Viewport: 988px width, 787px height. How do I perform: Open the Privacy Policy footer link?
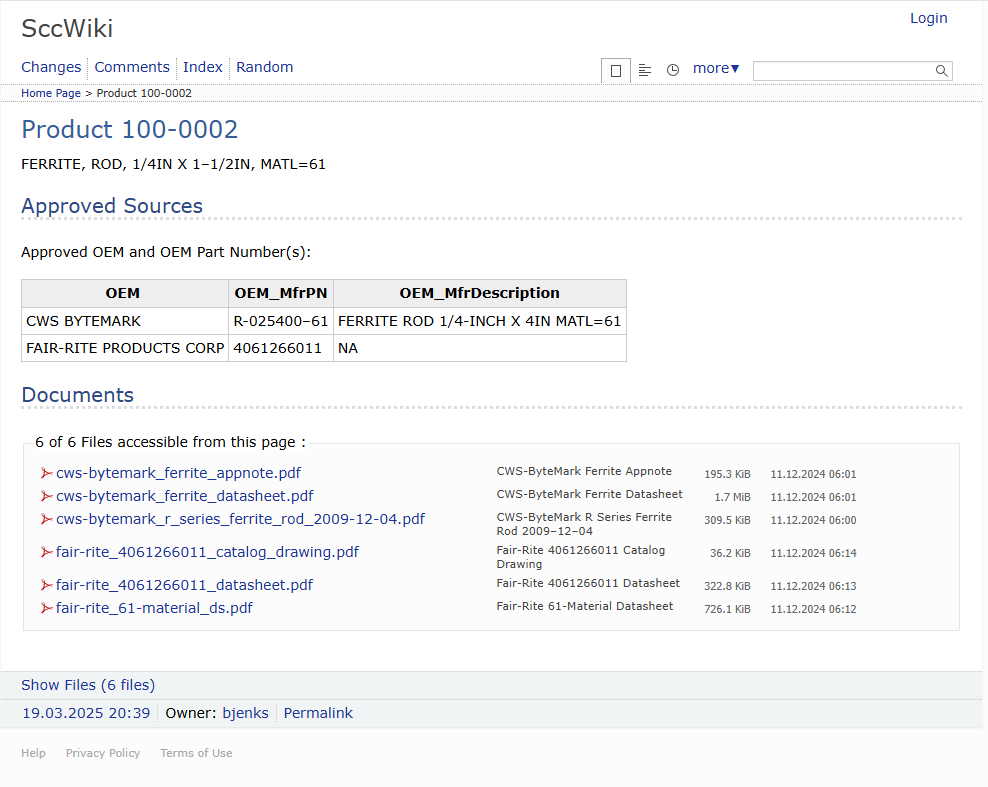[x=103, y=754]
